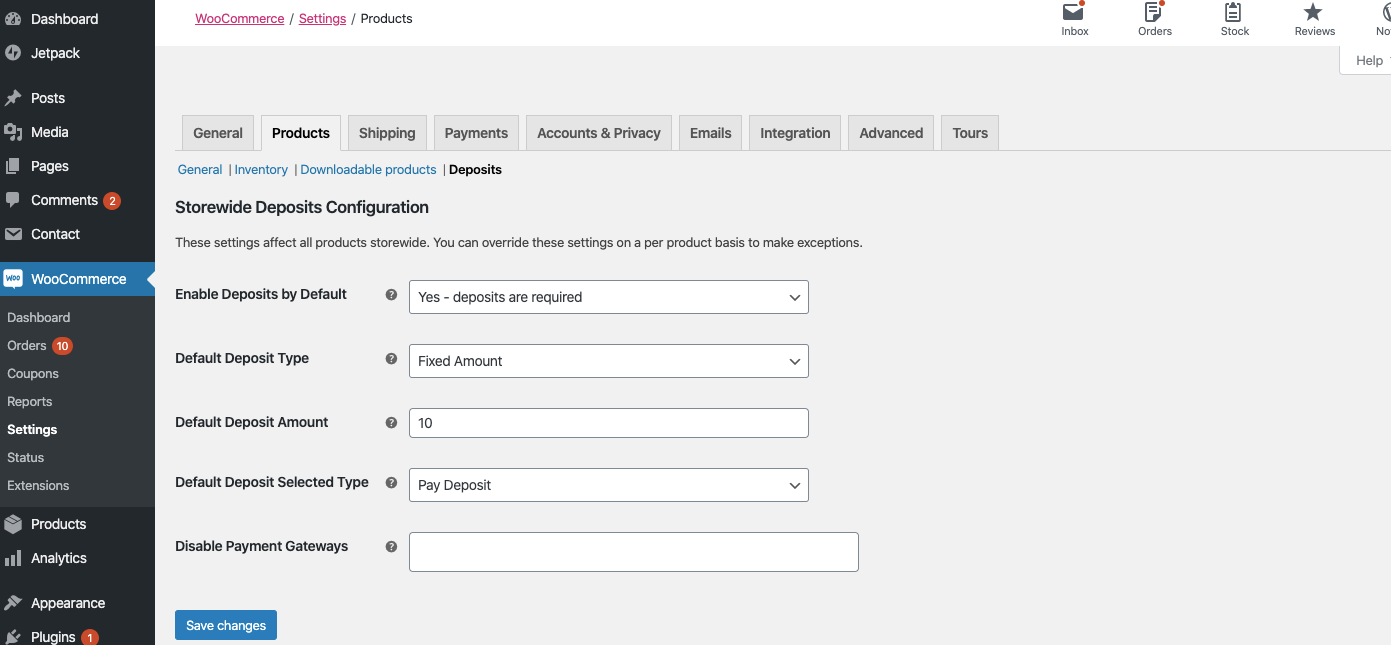Switch to the Shipping tab

tap(387, 133)
